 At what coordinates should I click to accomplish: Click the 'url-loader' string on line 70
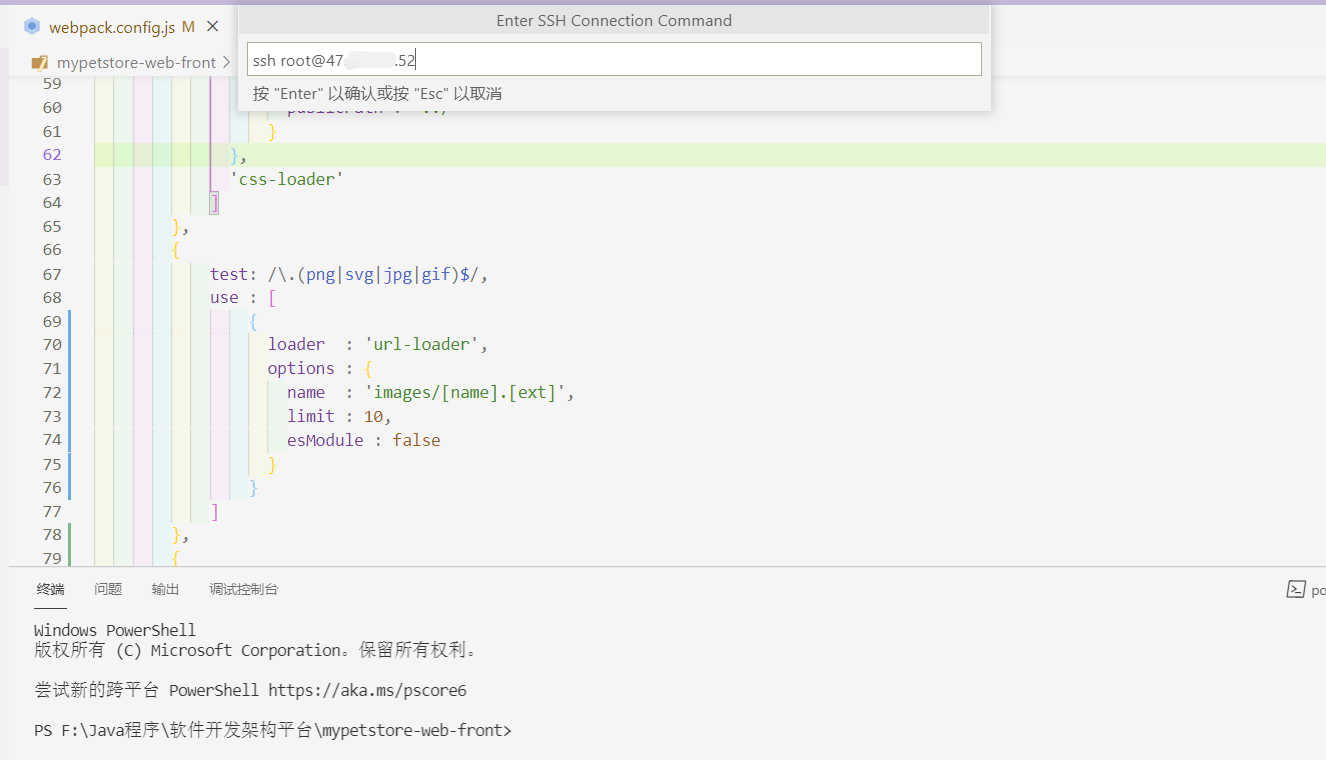pos(420,344)
